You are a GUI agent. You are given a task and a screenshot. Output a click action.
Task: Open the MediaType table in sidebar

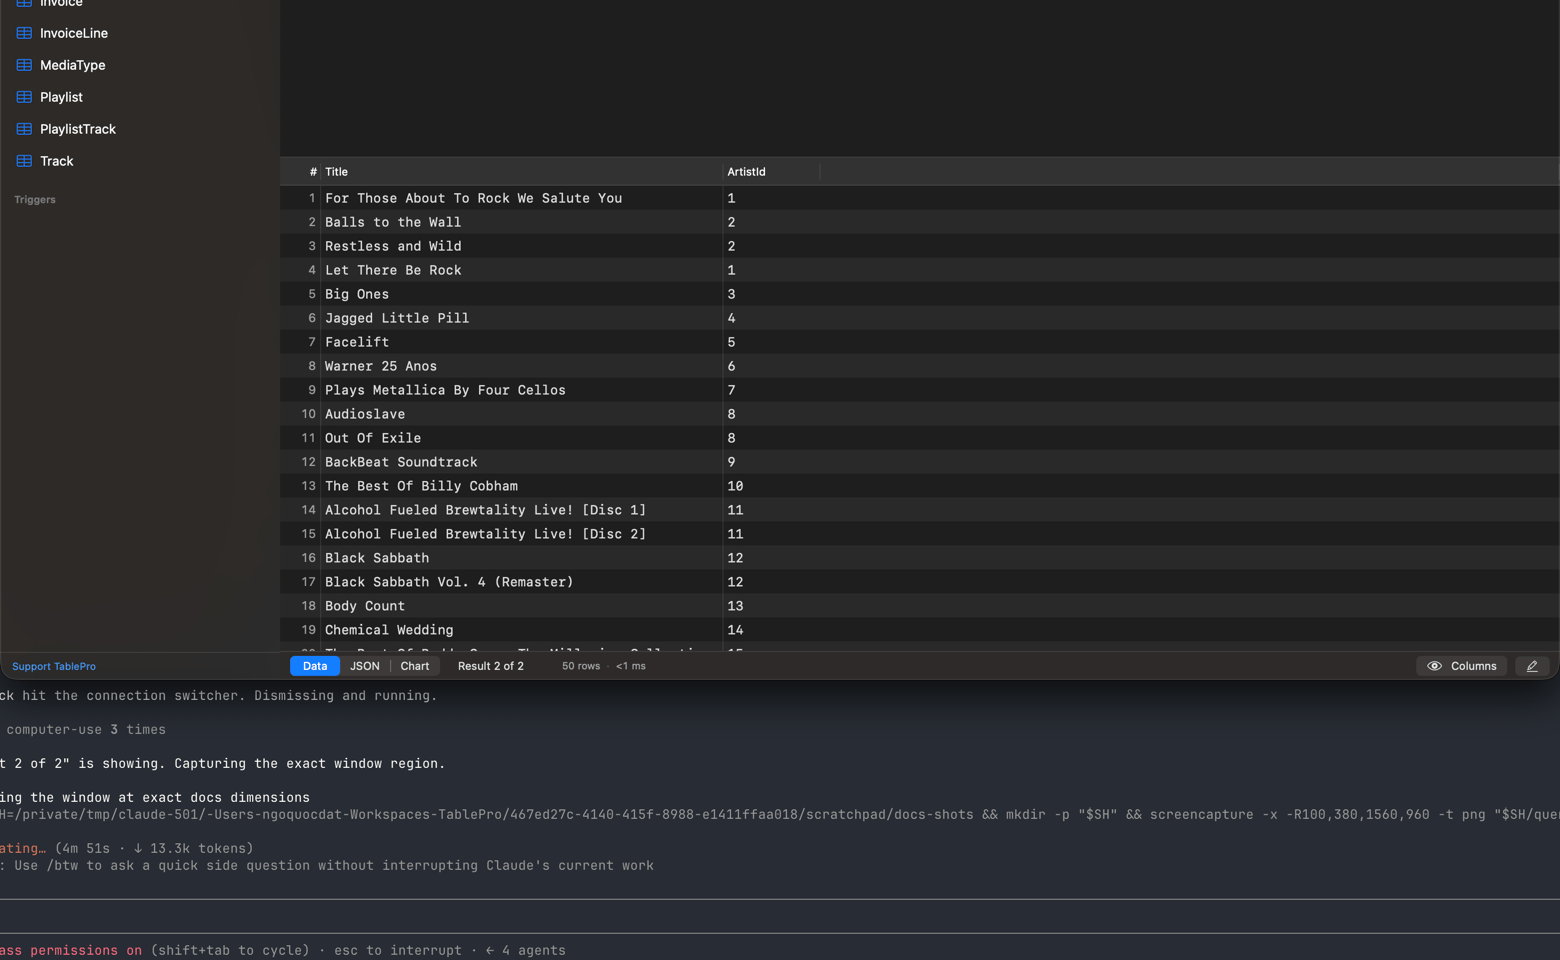coord(72,65)
